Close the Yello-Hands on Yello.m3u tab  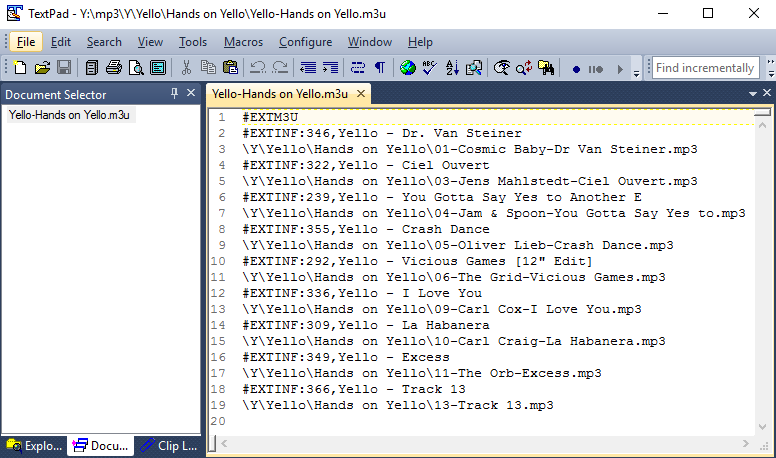pos(361,94)
